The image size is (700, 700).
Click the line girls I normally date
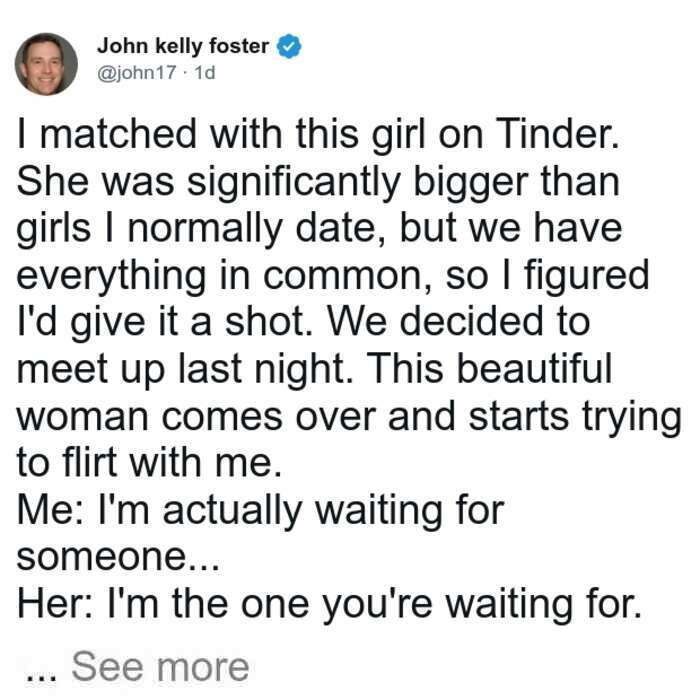click(319, 231)
